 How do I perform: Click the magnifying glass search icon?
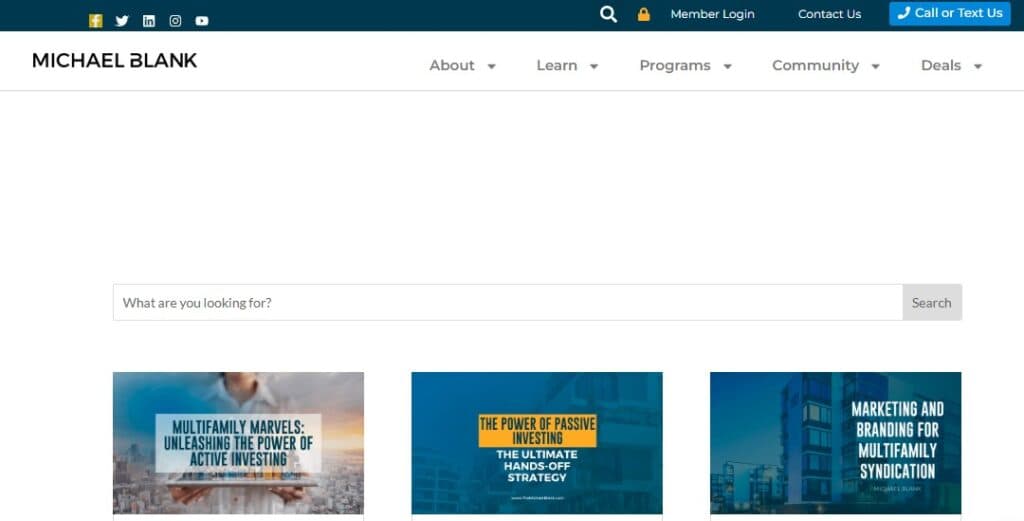pos(608,14)
